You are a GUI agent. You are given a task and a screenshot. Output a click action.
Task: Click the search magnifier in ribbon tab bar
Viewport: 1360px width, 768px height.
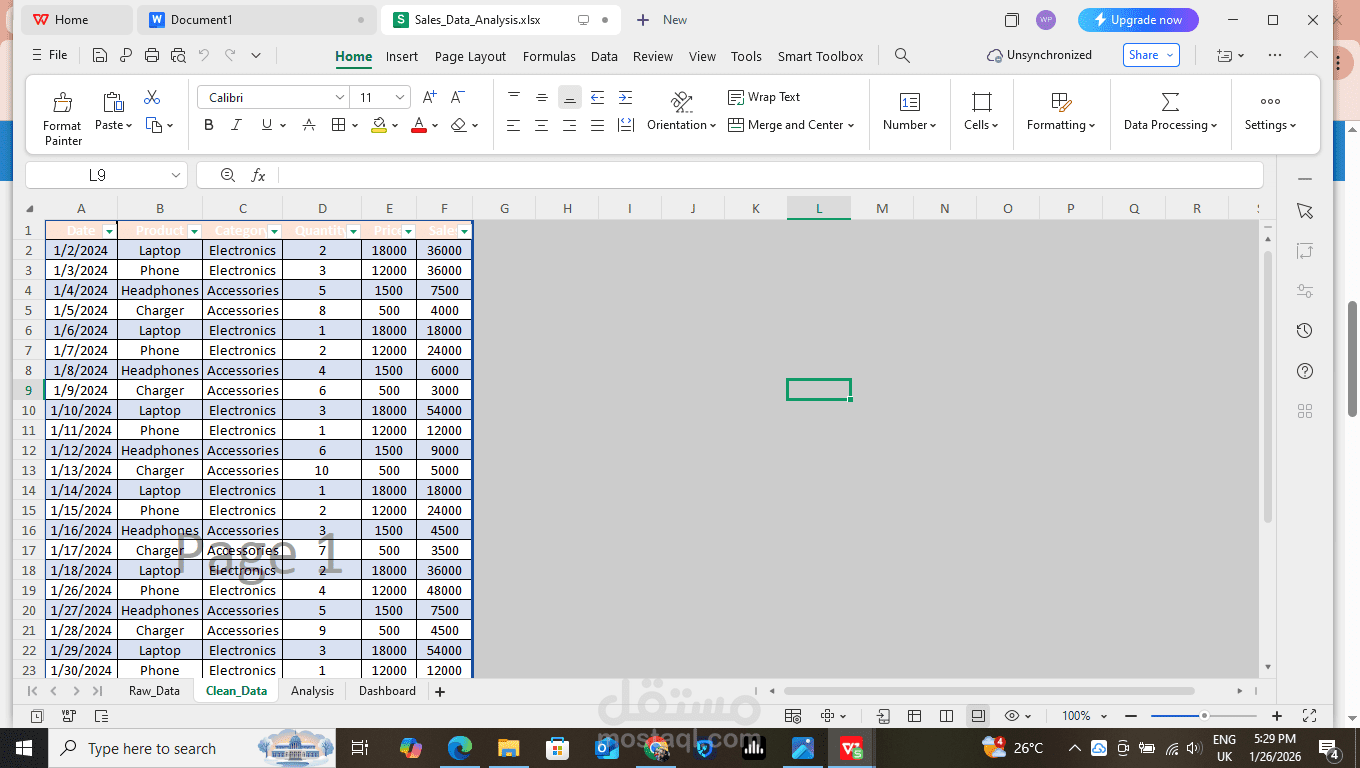click(902, 56)
